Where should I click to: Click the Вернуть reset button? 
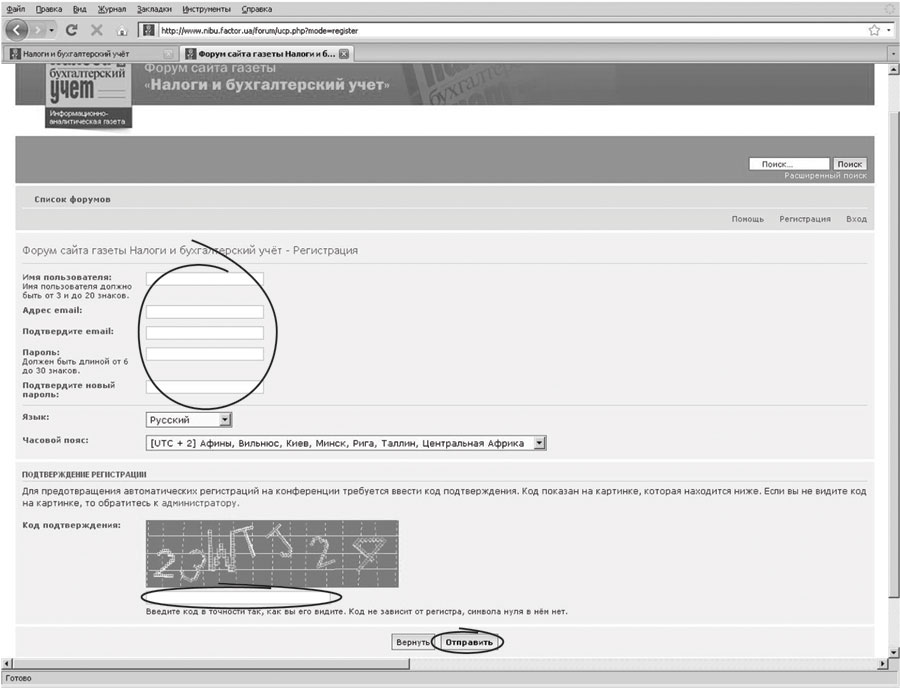[412, 642]
